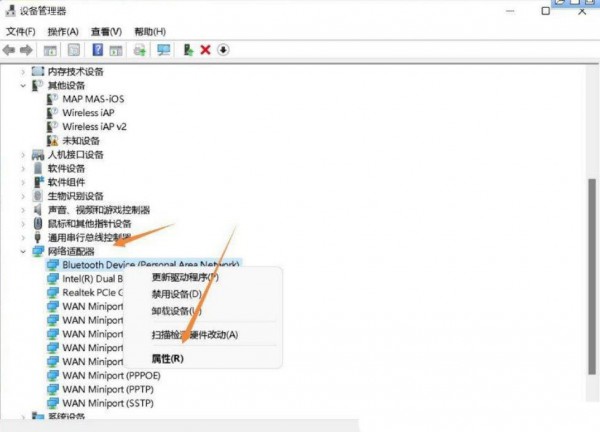Click the Wireless iAP v2 device icon
The width and height of the screenshot is (600, 432).
point(52,127)
